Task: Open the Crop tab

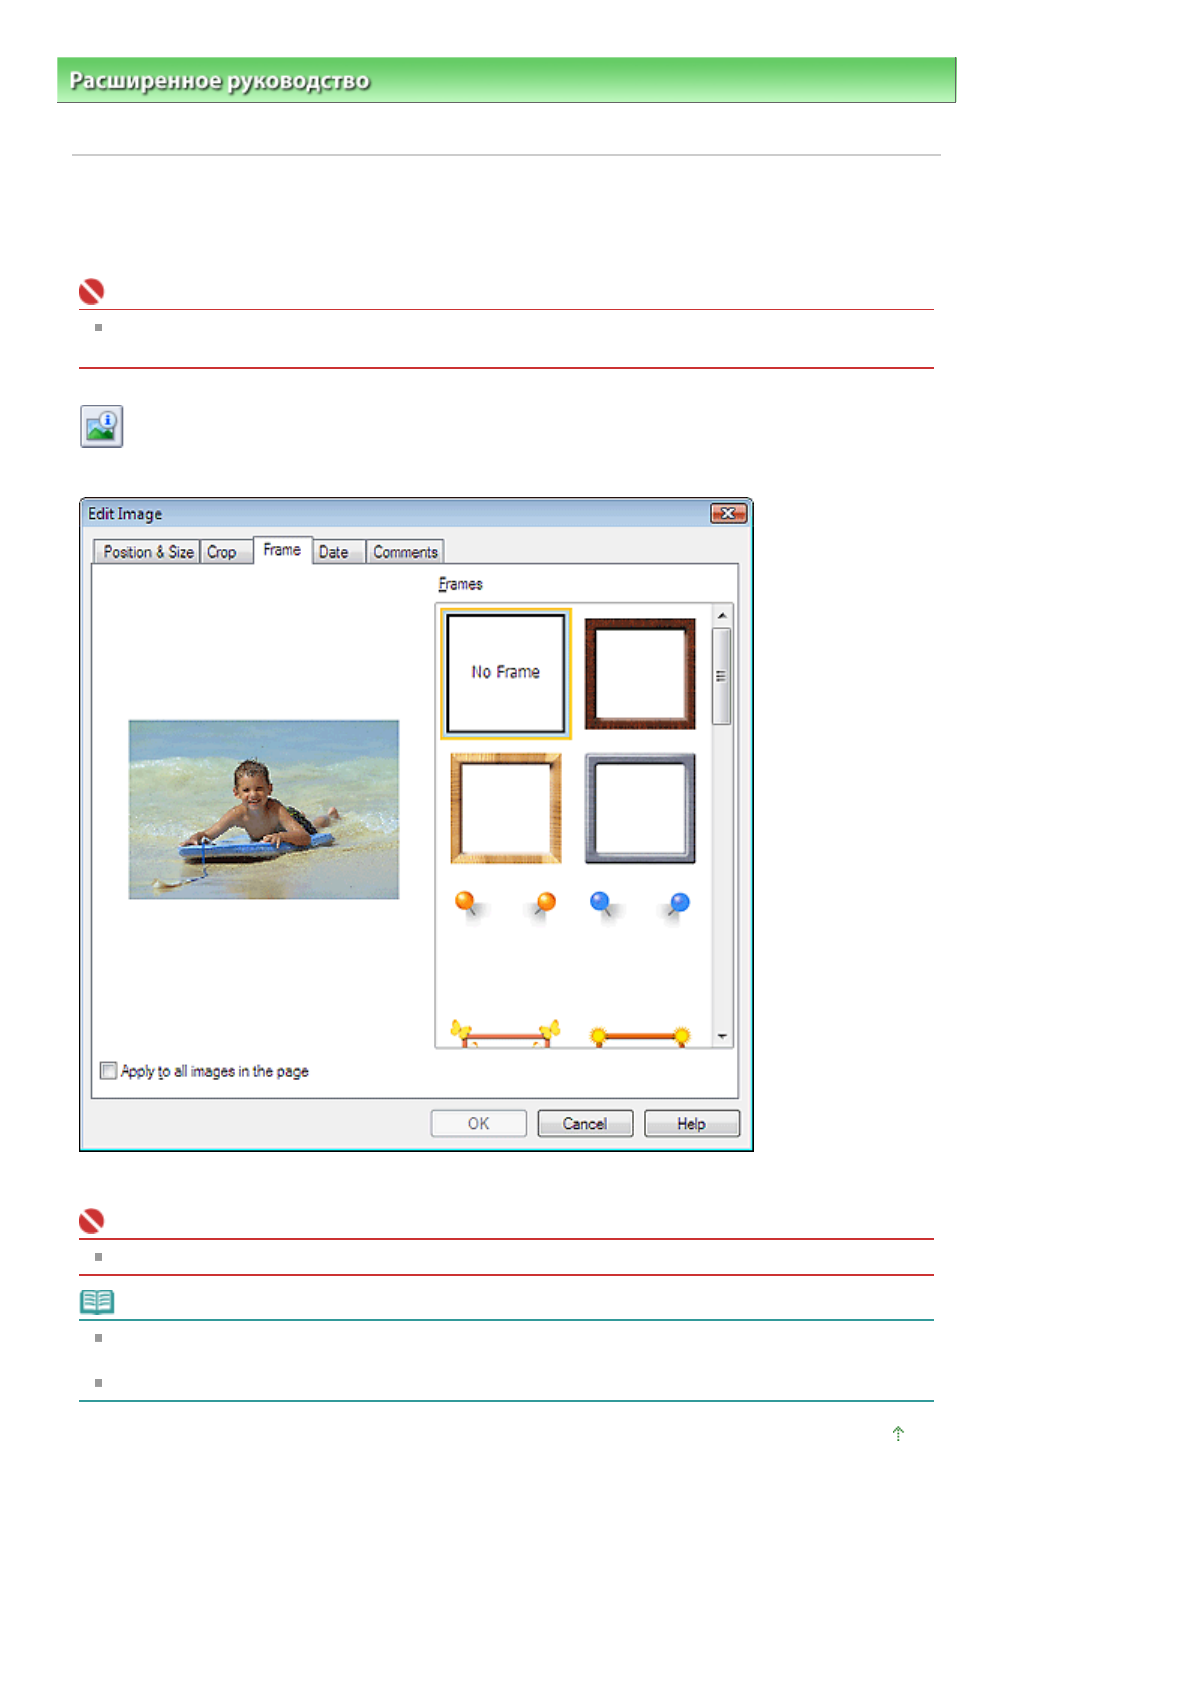Action: point(222,552)
